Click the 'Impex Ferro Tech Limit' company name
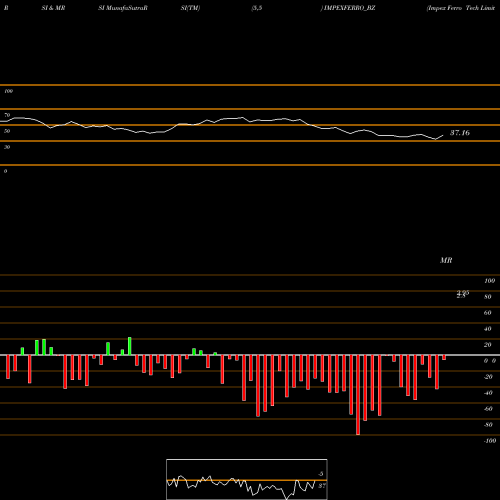The height and width of the screenshot is (500, 500). (461, 8)
